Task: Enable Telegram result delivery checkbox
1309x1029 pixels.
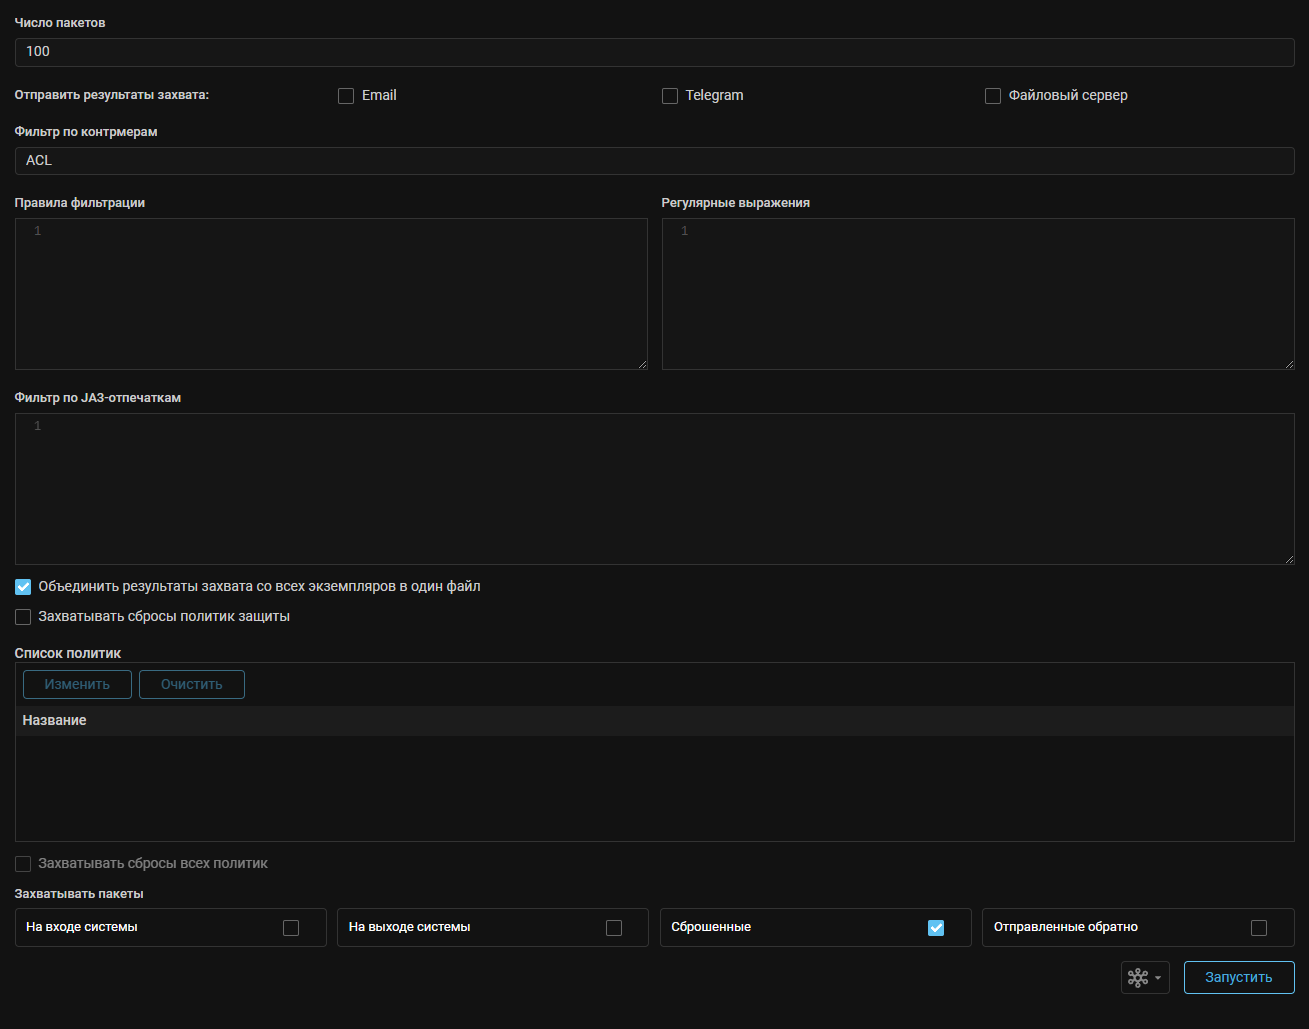Action: click(x=670, y=96)
